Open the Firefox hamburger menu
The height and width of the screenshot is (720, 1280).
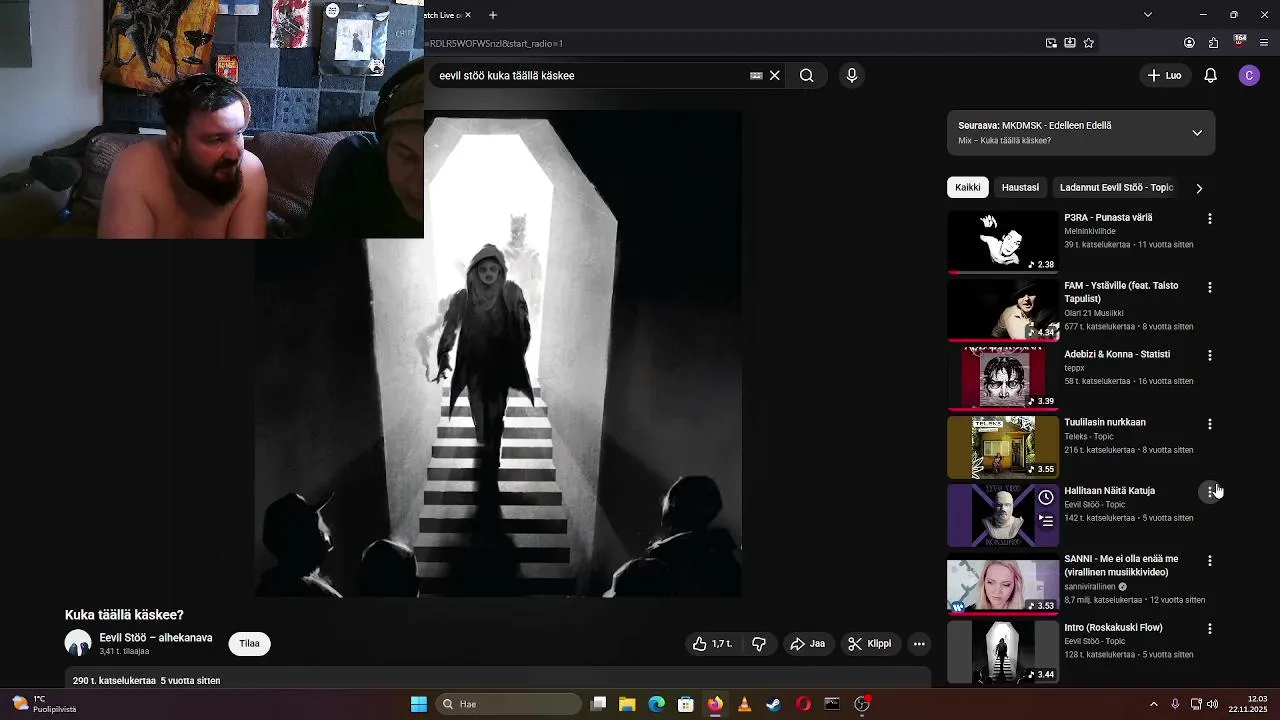tap(1264, 43)
